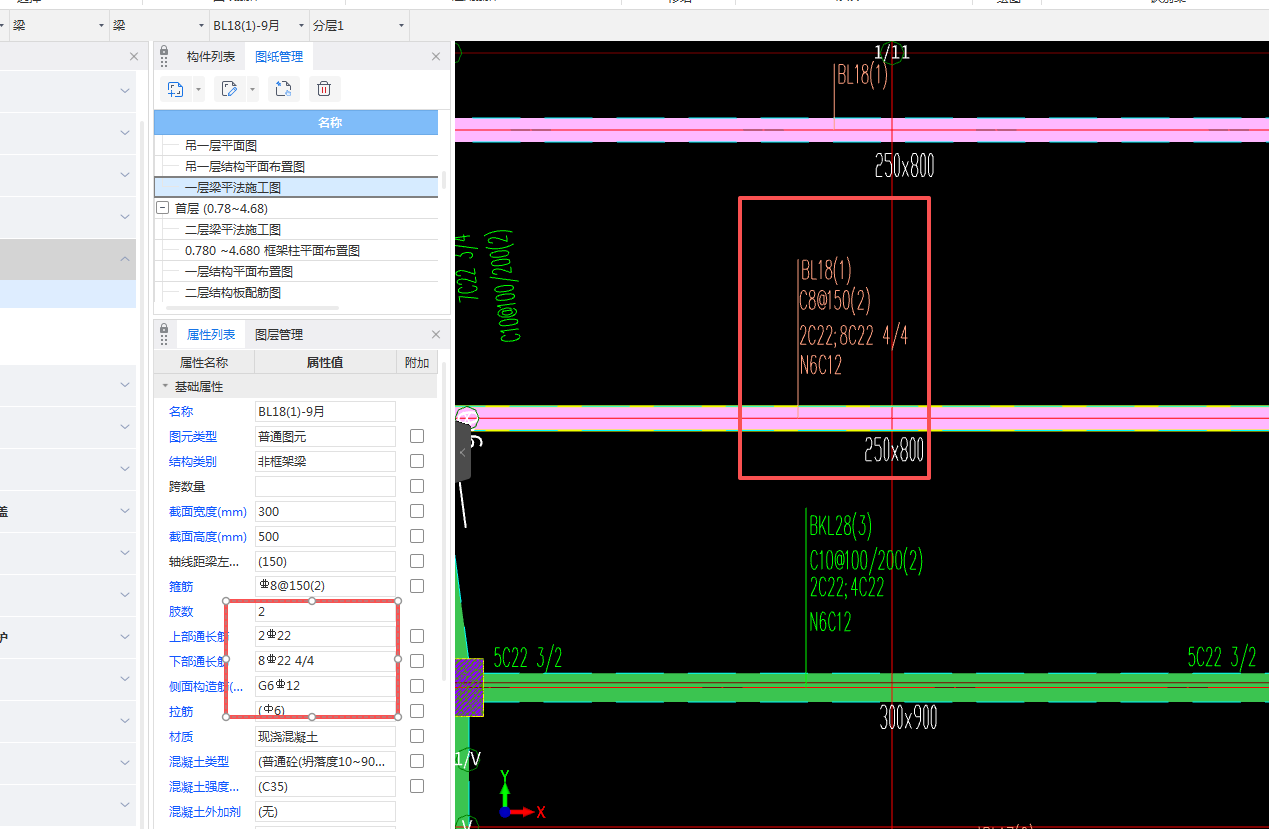The width and height of the screenshot is (1269, 829).
Task: Check the 跨数量 附加 checkbox
Action: click(x=417, y=486)
